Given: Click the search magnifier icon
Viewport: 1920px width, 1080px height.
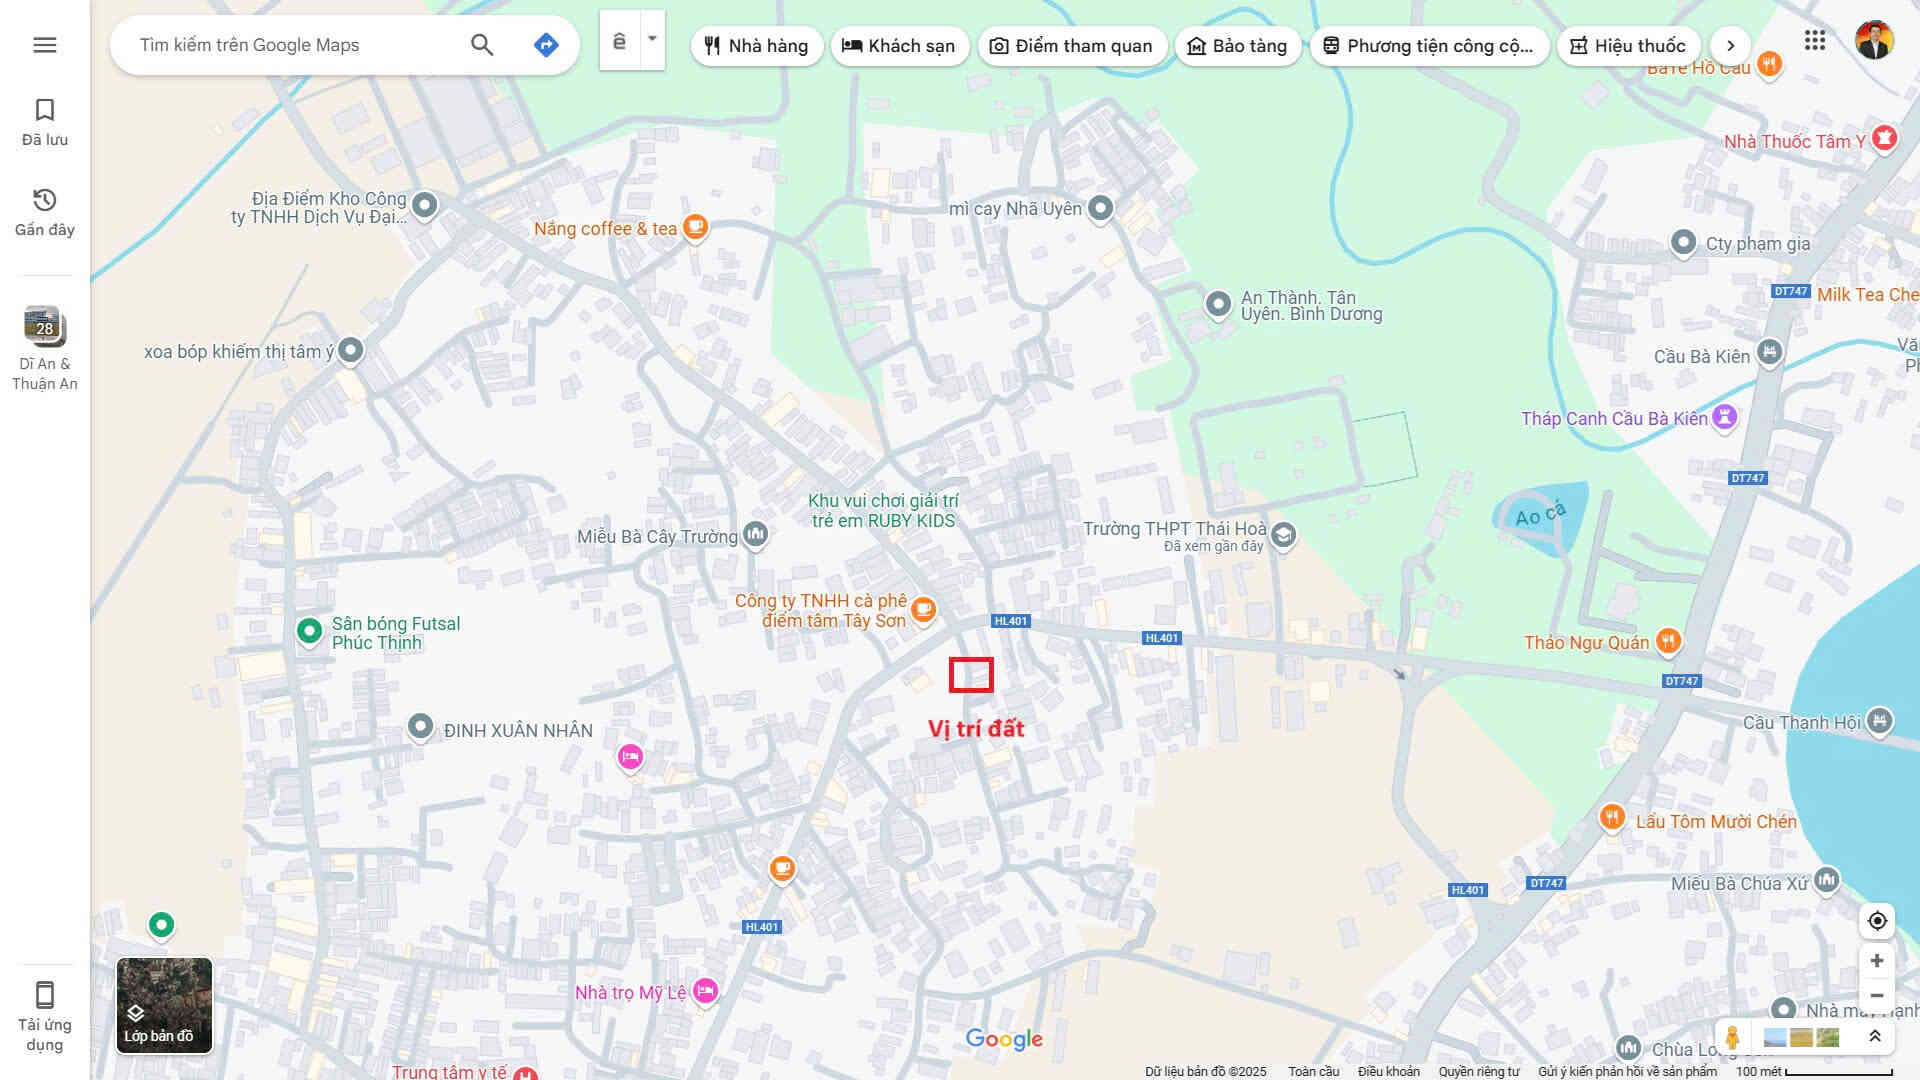Looking at the screenshot, I should (x=482, y=45).
